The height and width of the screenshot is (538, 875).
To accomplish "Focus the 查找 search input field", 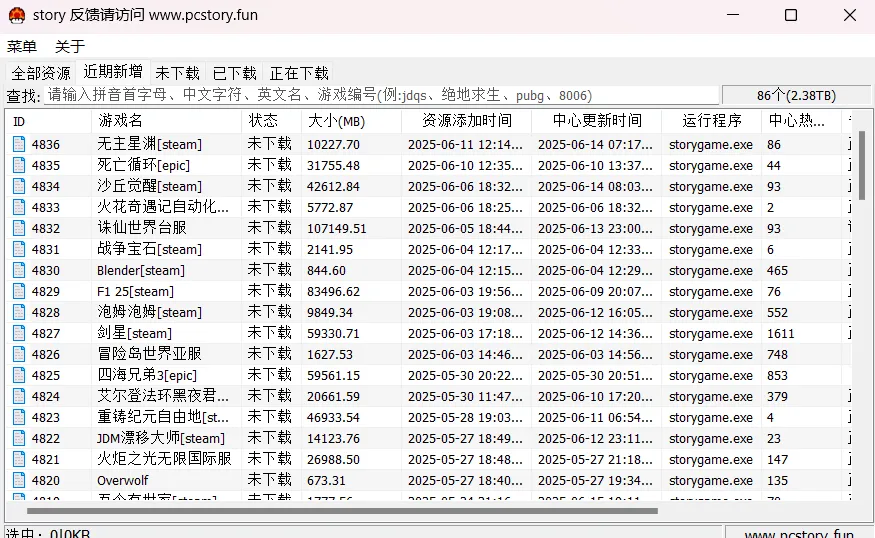I will point(382,95).
